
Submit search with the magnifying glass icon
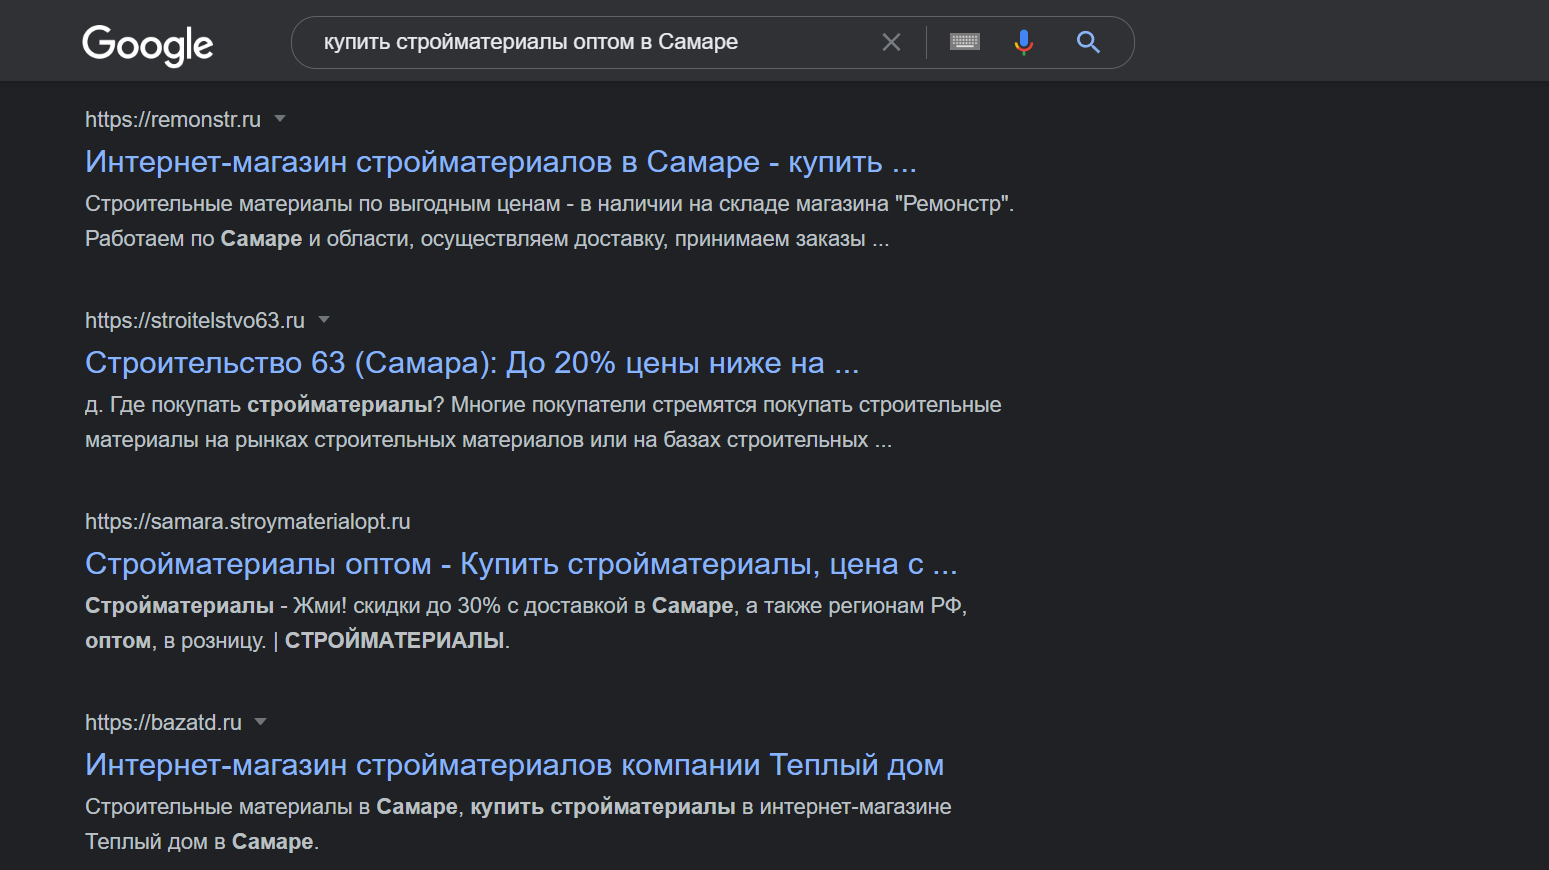1088,42
